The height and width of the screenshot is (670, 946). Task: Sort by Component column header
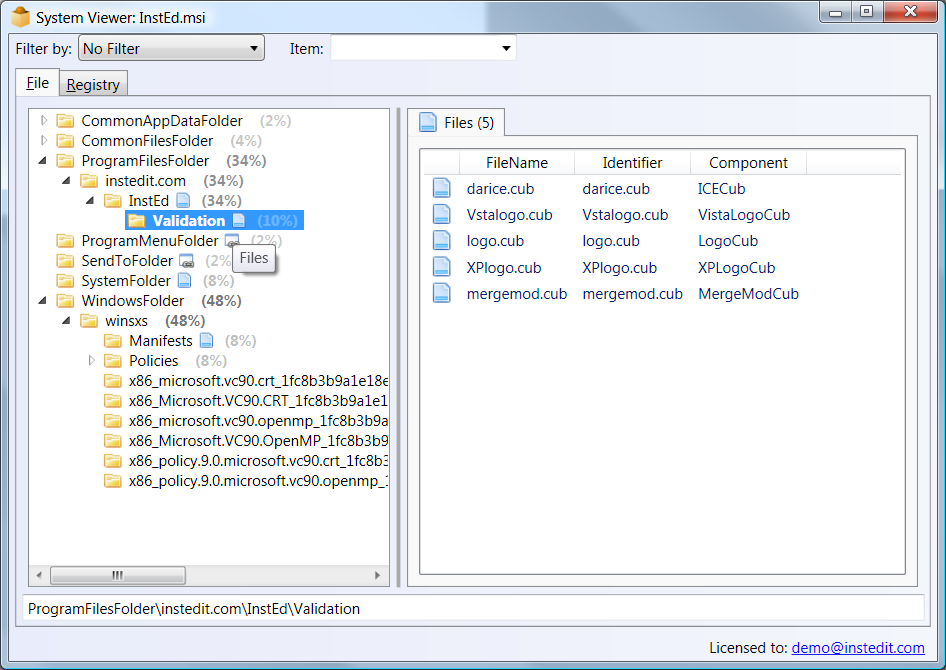[x=748, y=163]
